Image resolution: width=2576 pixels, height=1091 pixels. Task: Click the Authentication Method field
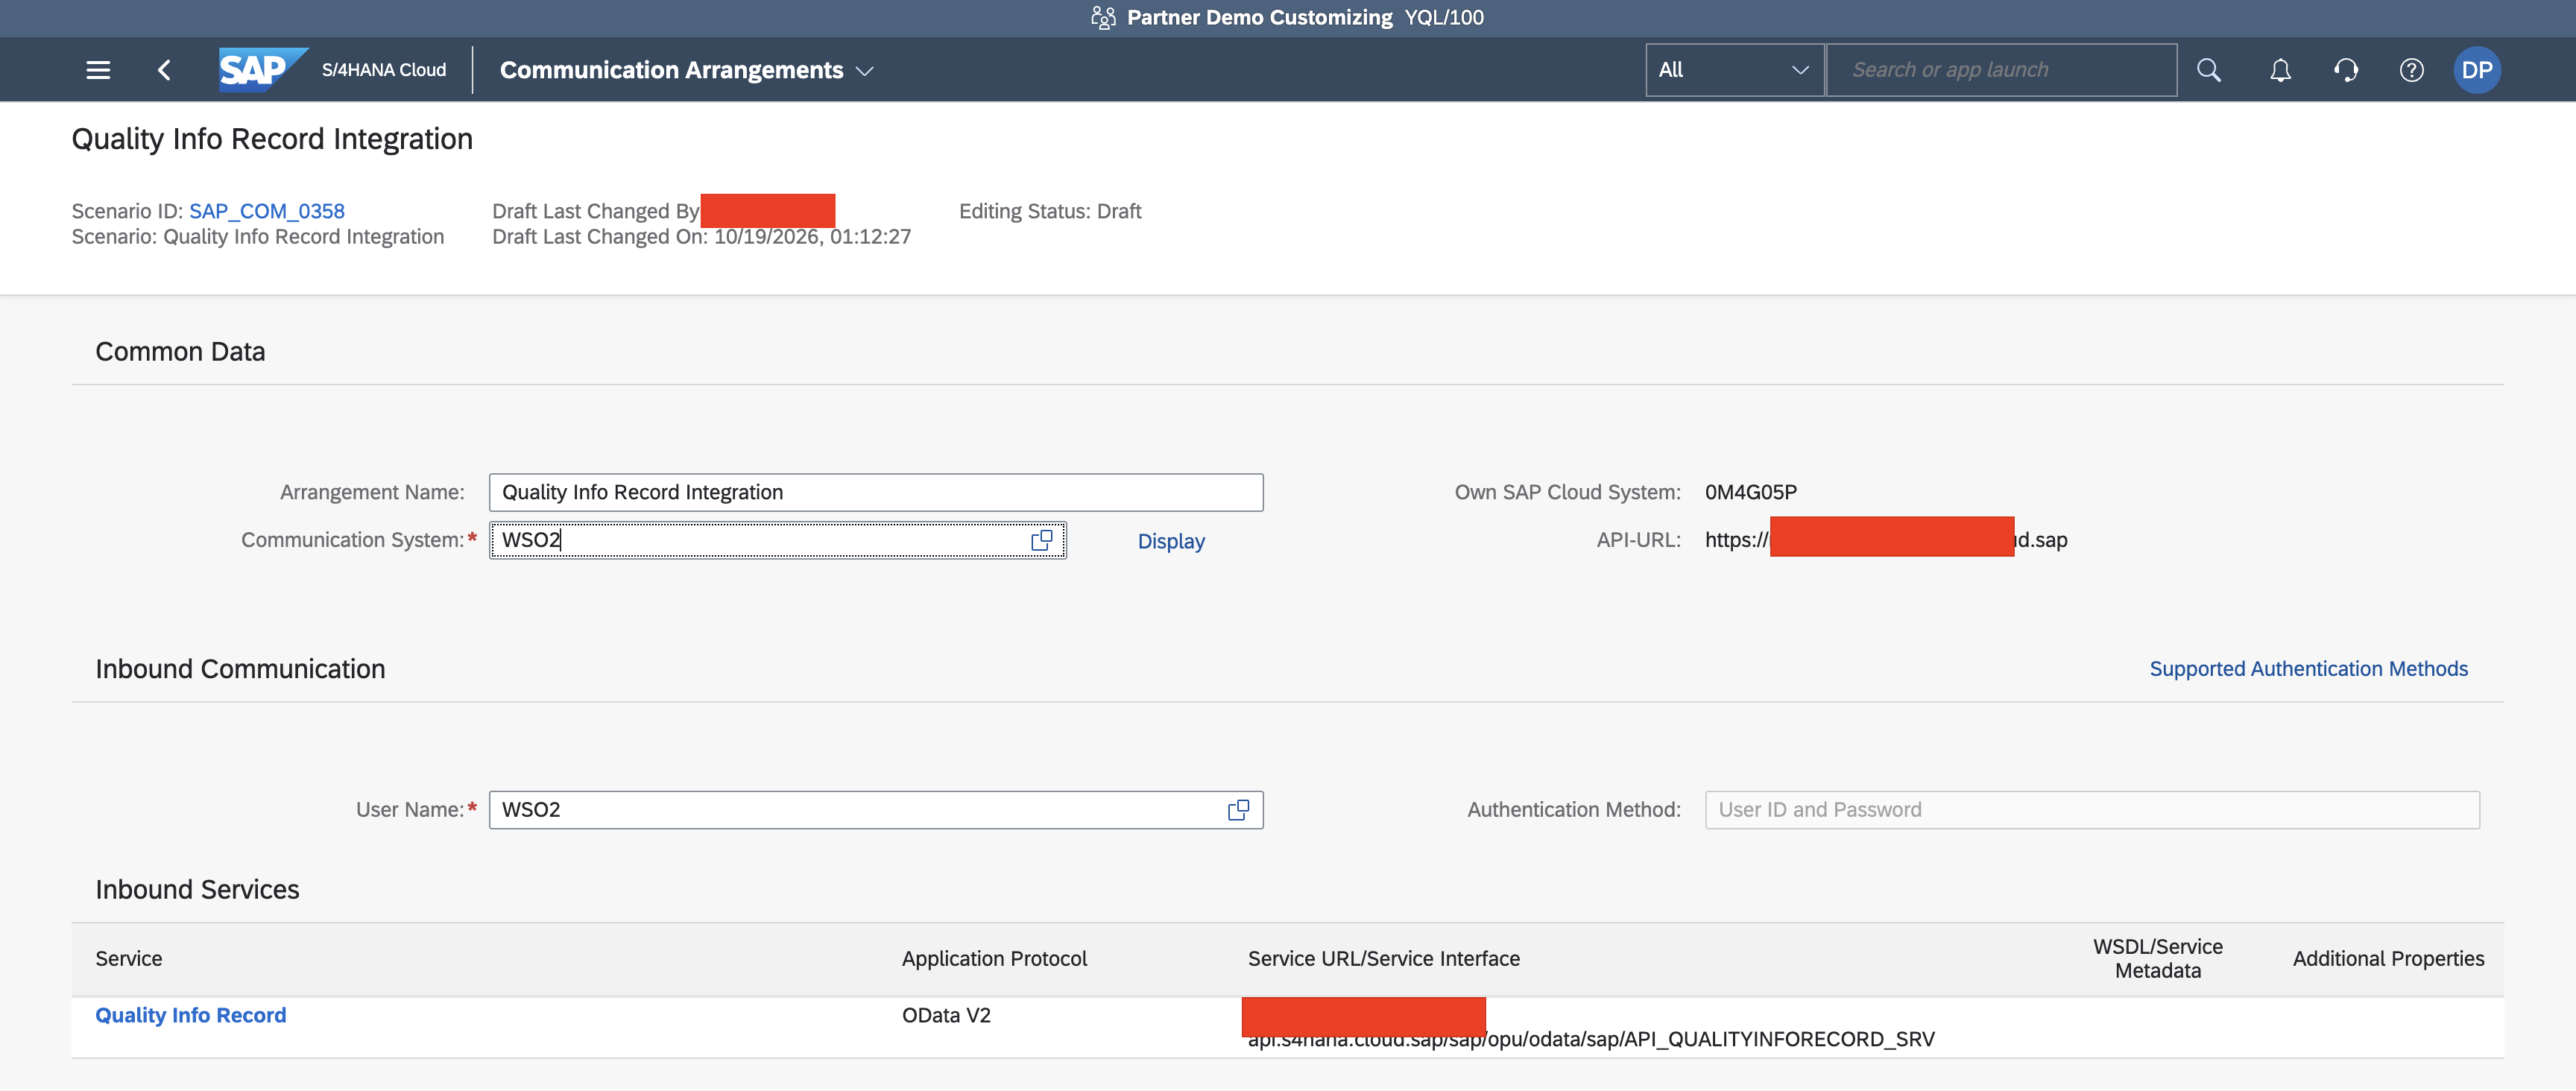point(2092,810)
